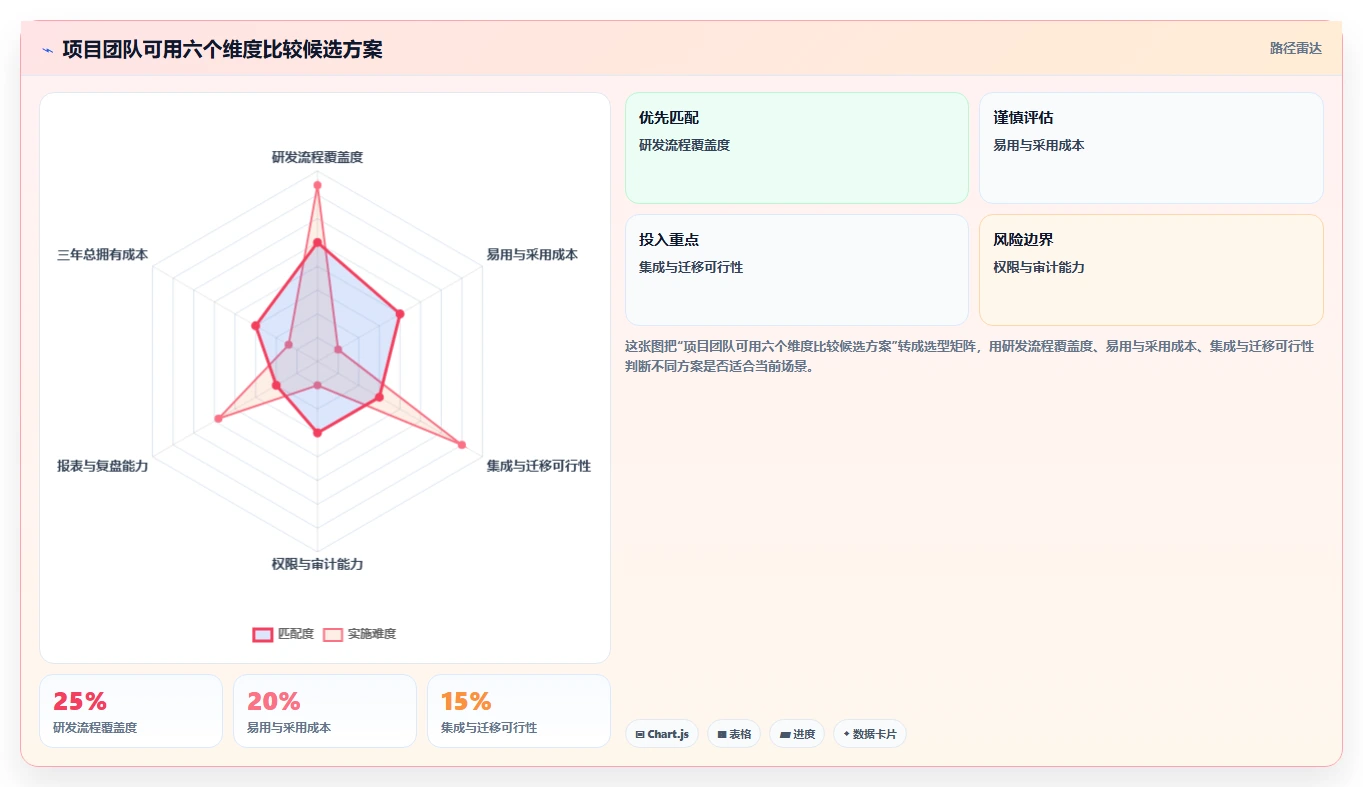Open the 谨慎评估 card
The image size is (1363, 787).
(x=1151, y=148)
